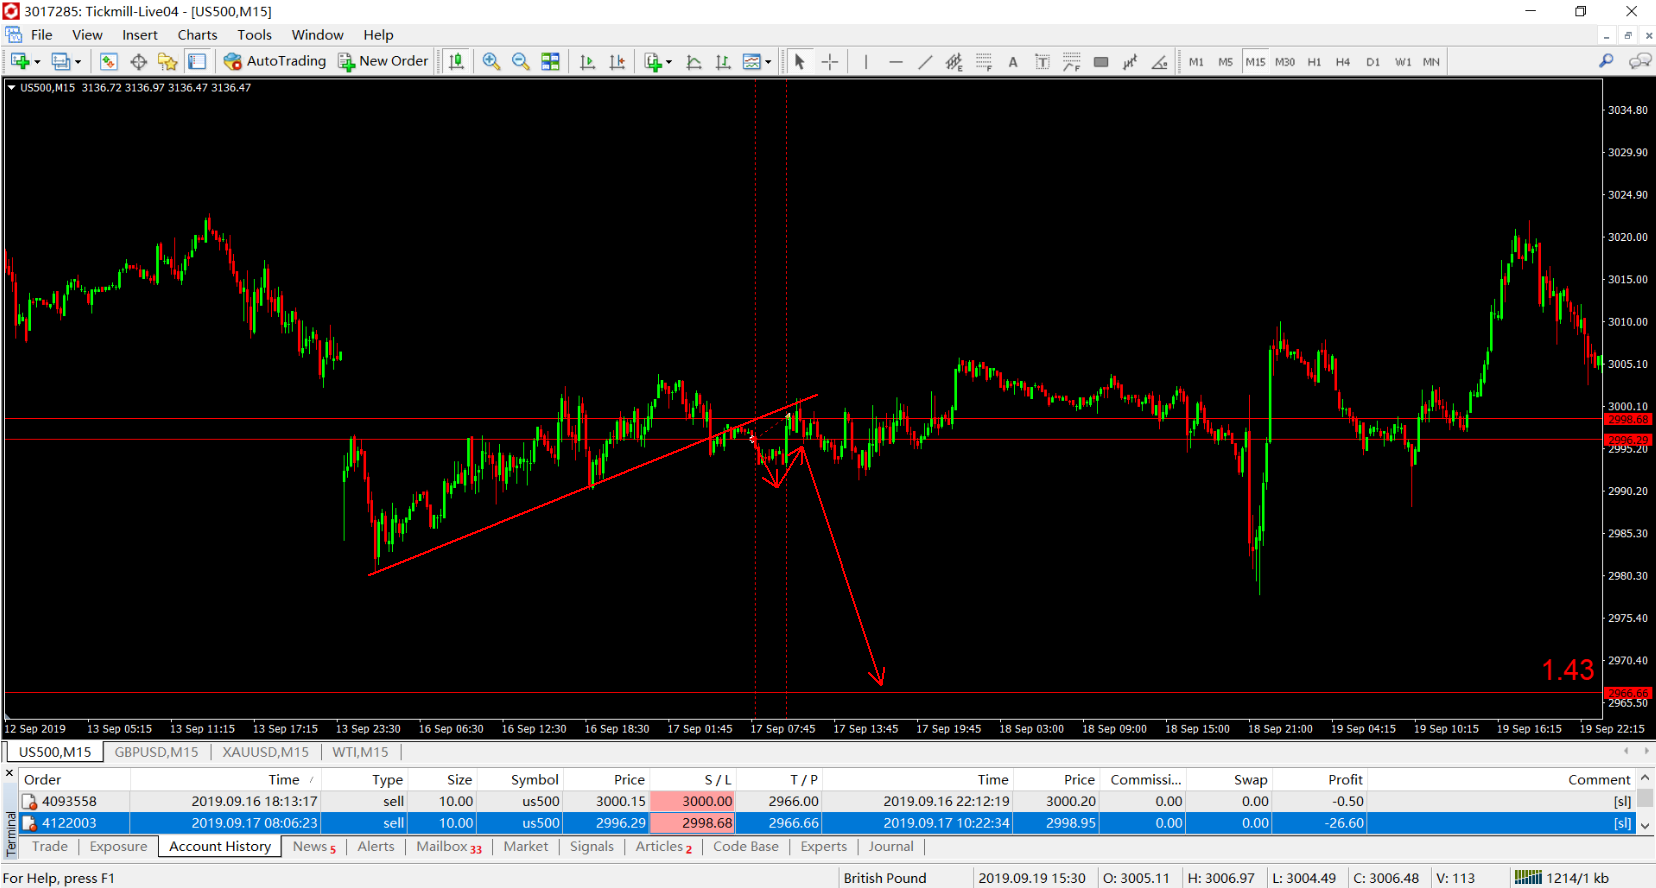Click the Account History scrollbar down arrow
This screenshot has height=888, width=1656.
1645,826
